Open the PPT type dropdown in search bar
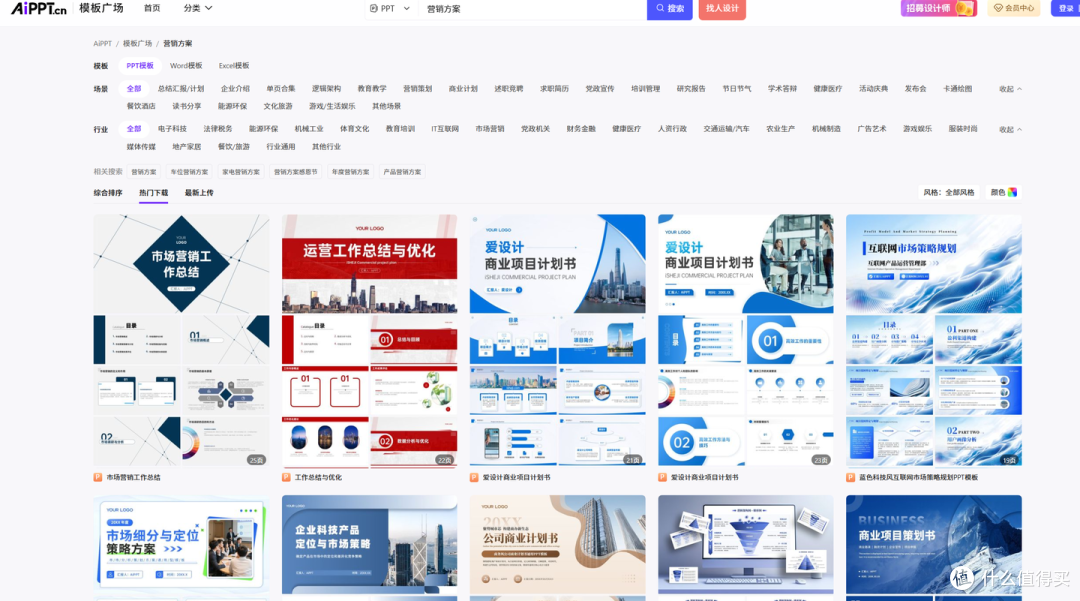The image size is (1080, 601). tap(390, 9)
